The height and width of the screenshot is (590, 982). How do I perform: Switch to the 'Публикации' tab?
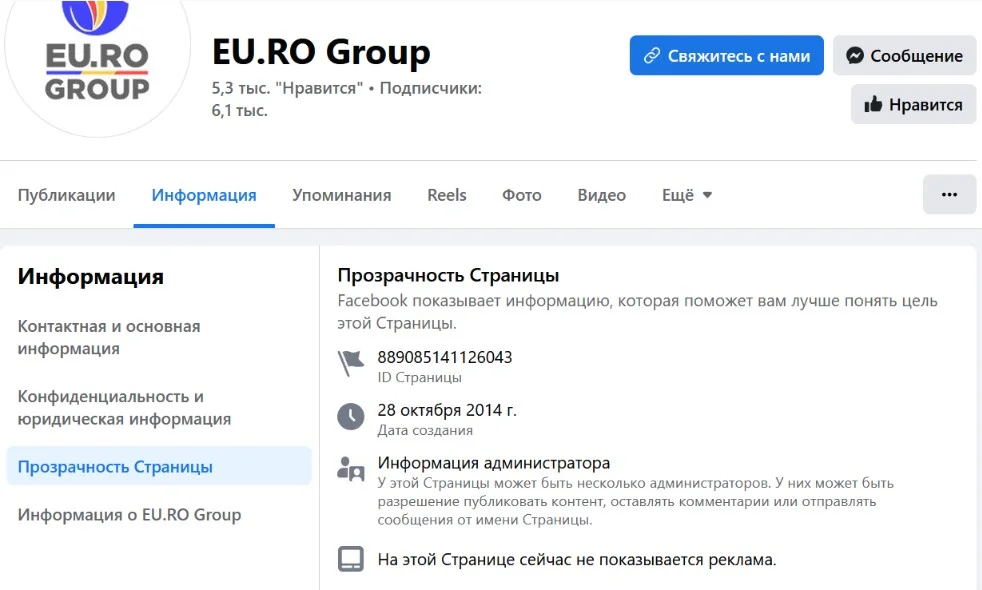[x=66, y=195]
